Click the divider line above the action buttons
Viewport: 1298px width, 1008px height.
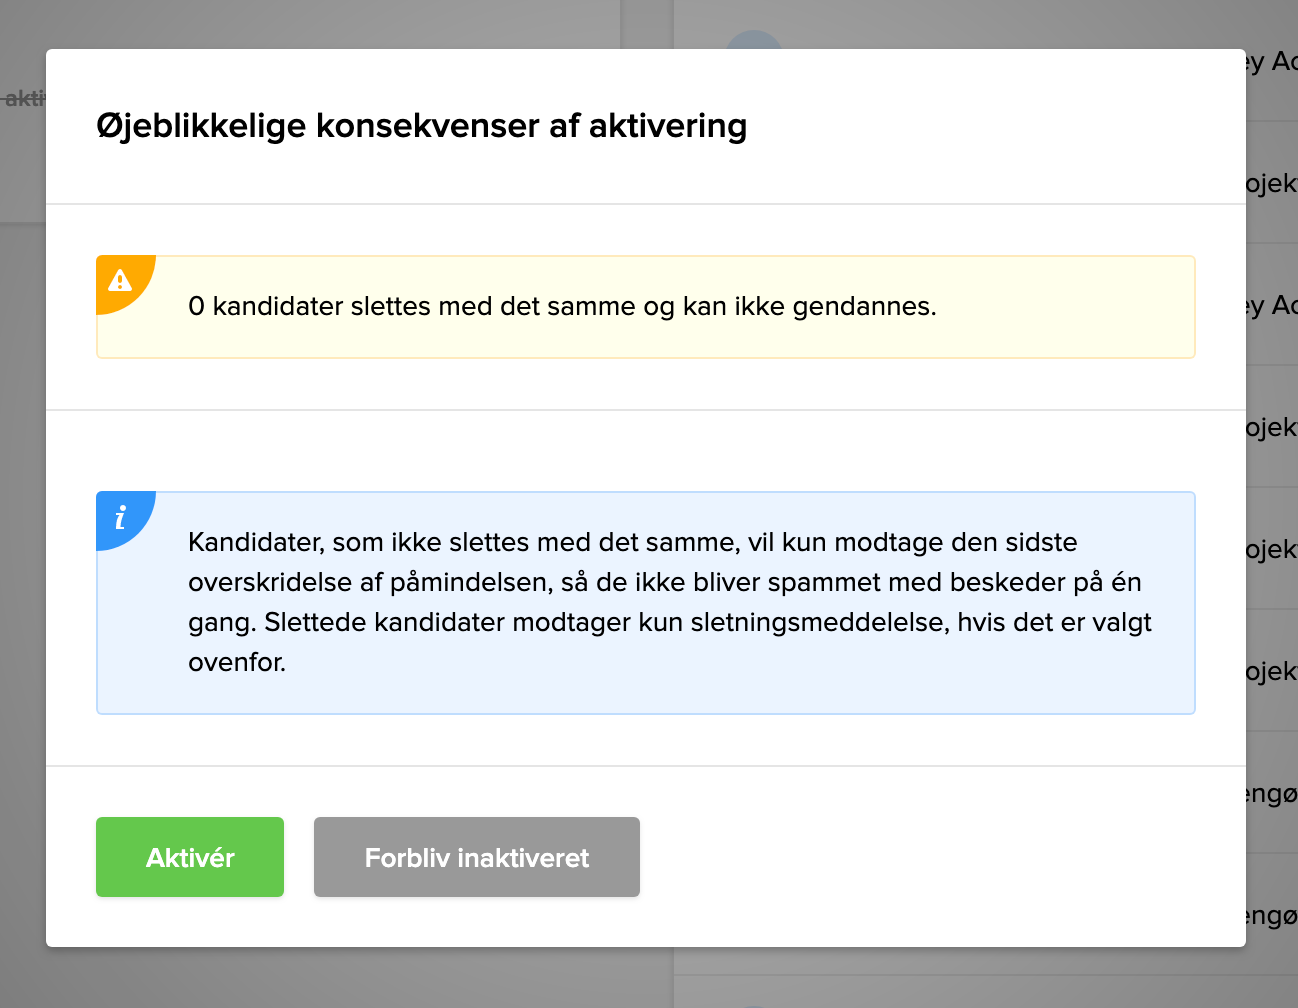[645, 764]
